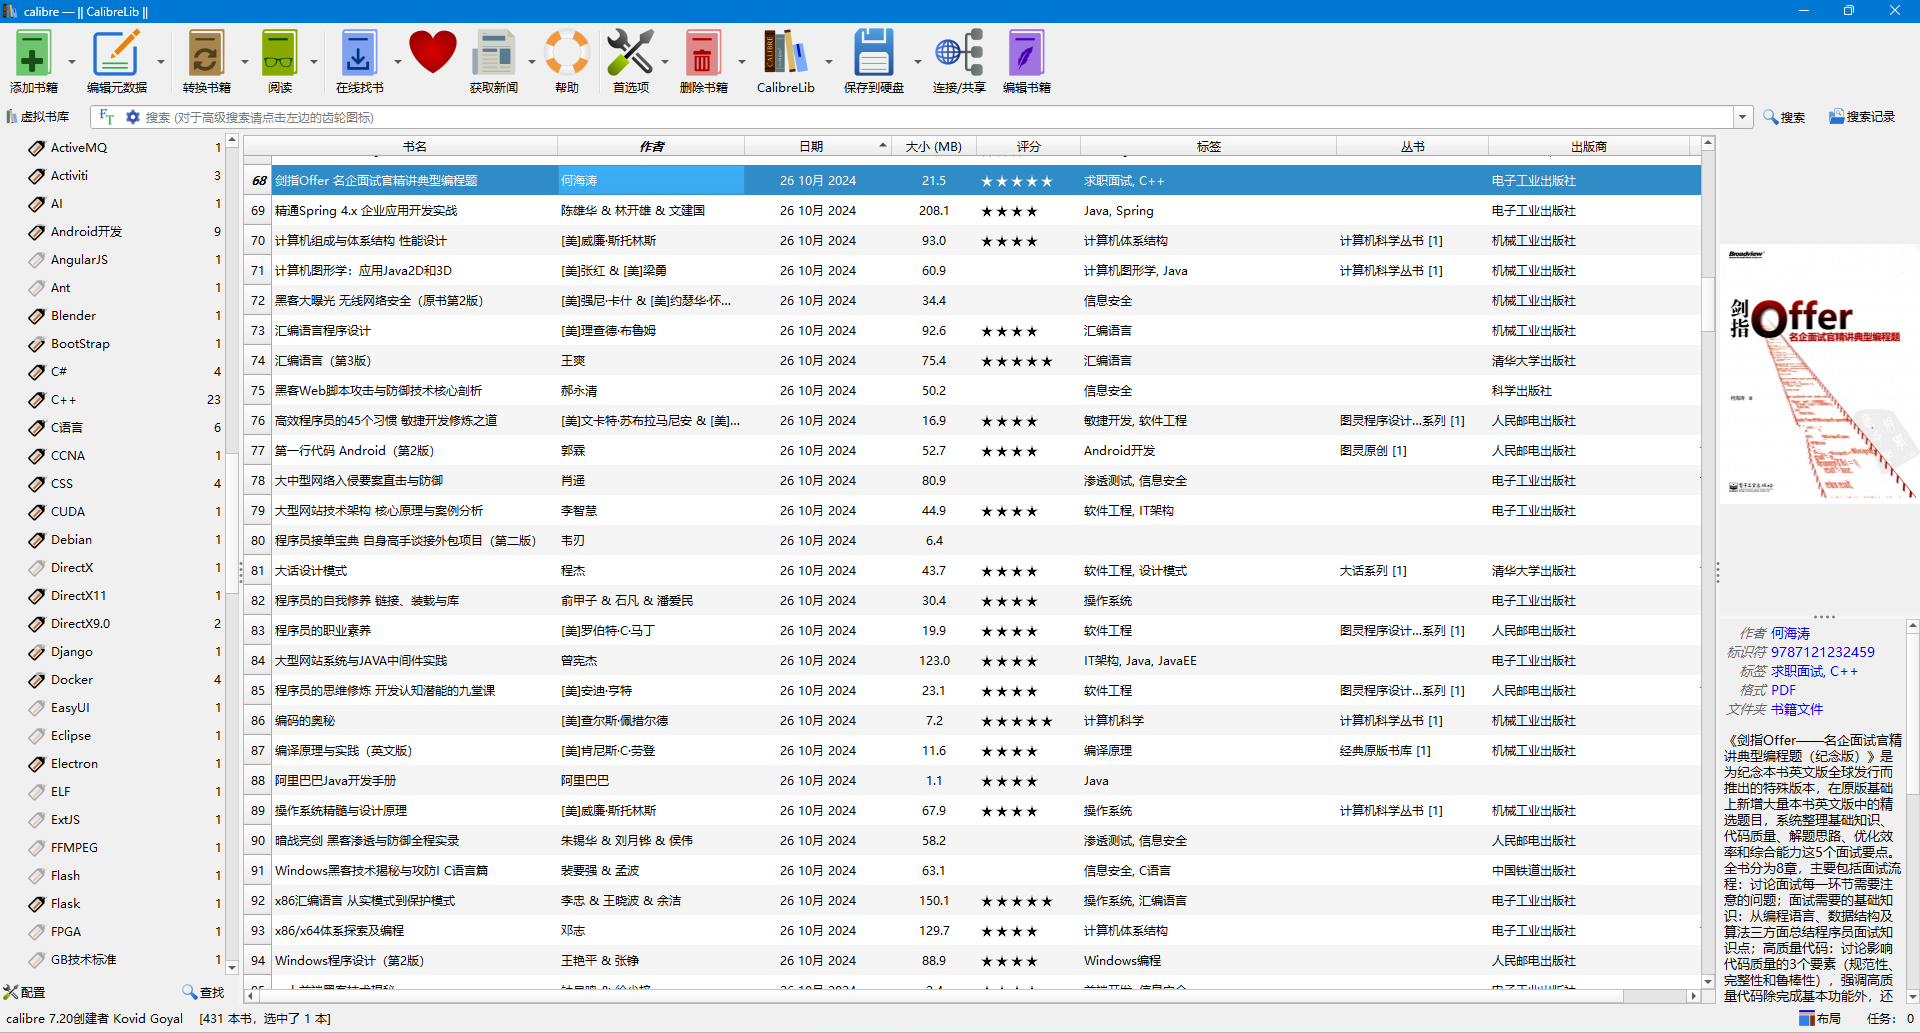Sort by the Size (大小 MB) column header
1920x1033 pixels.
pos(933,147)
